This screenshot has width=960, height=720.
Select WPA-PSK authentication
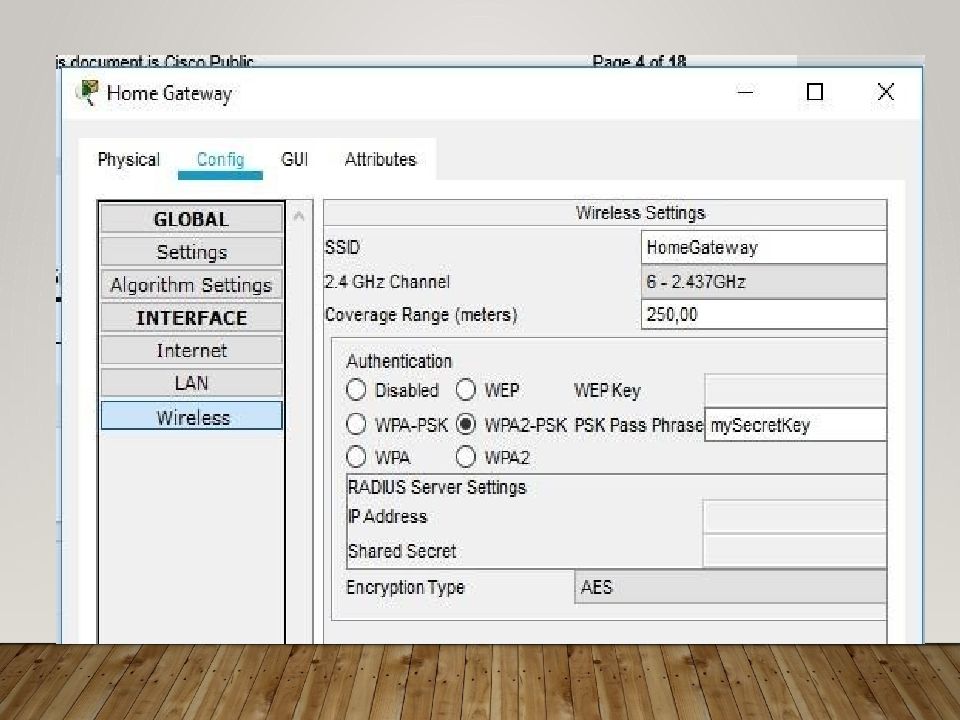coord(356,424)
